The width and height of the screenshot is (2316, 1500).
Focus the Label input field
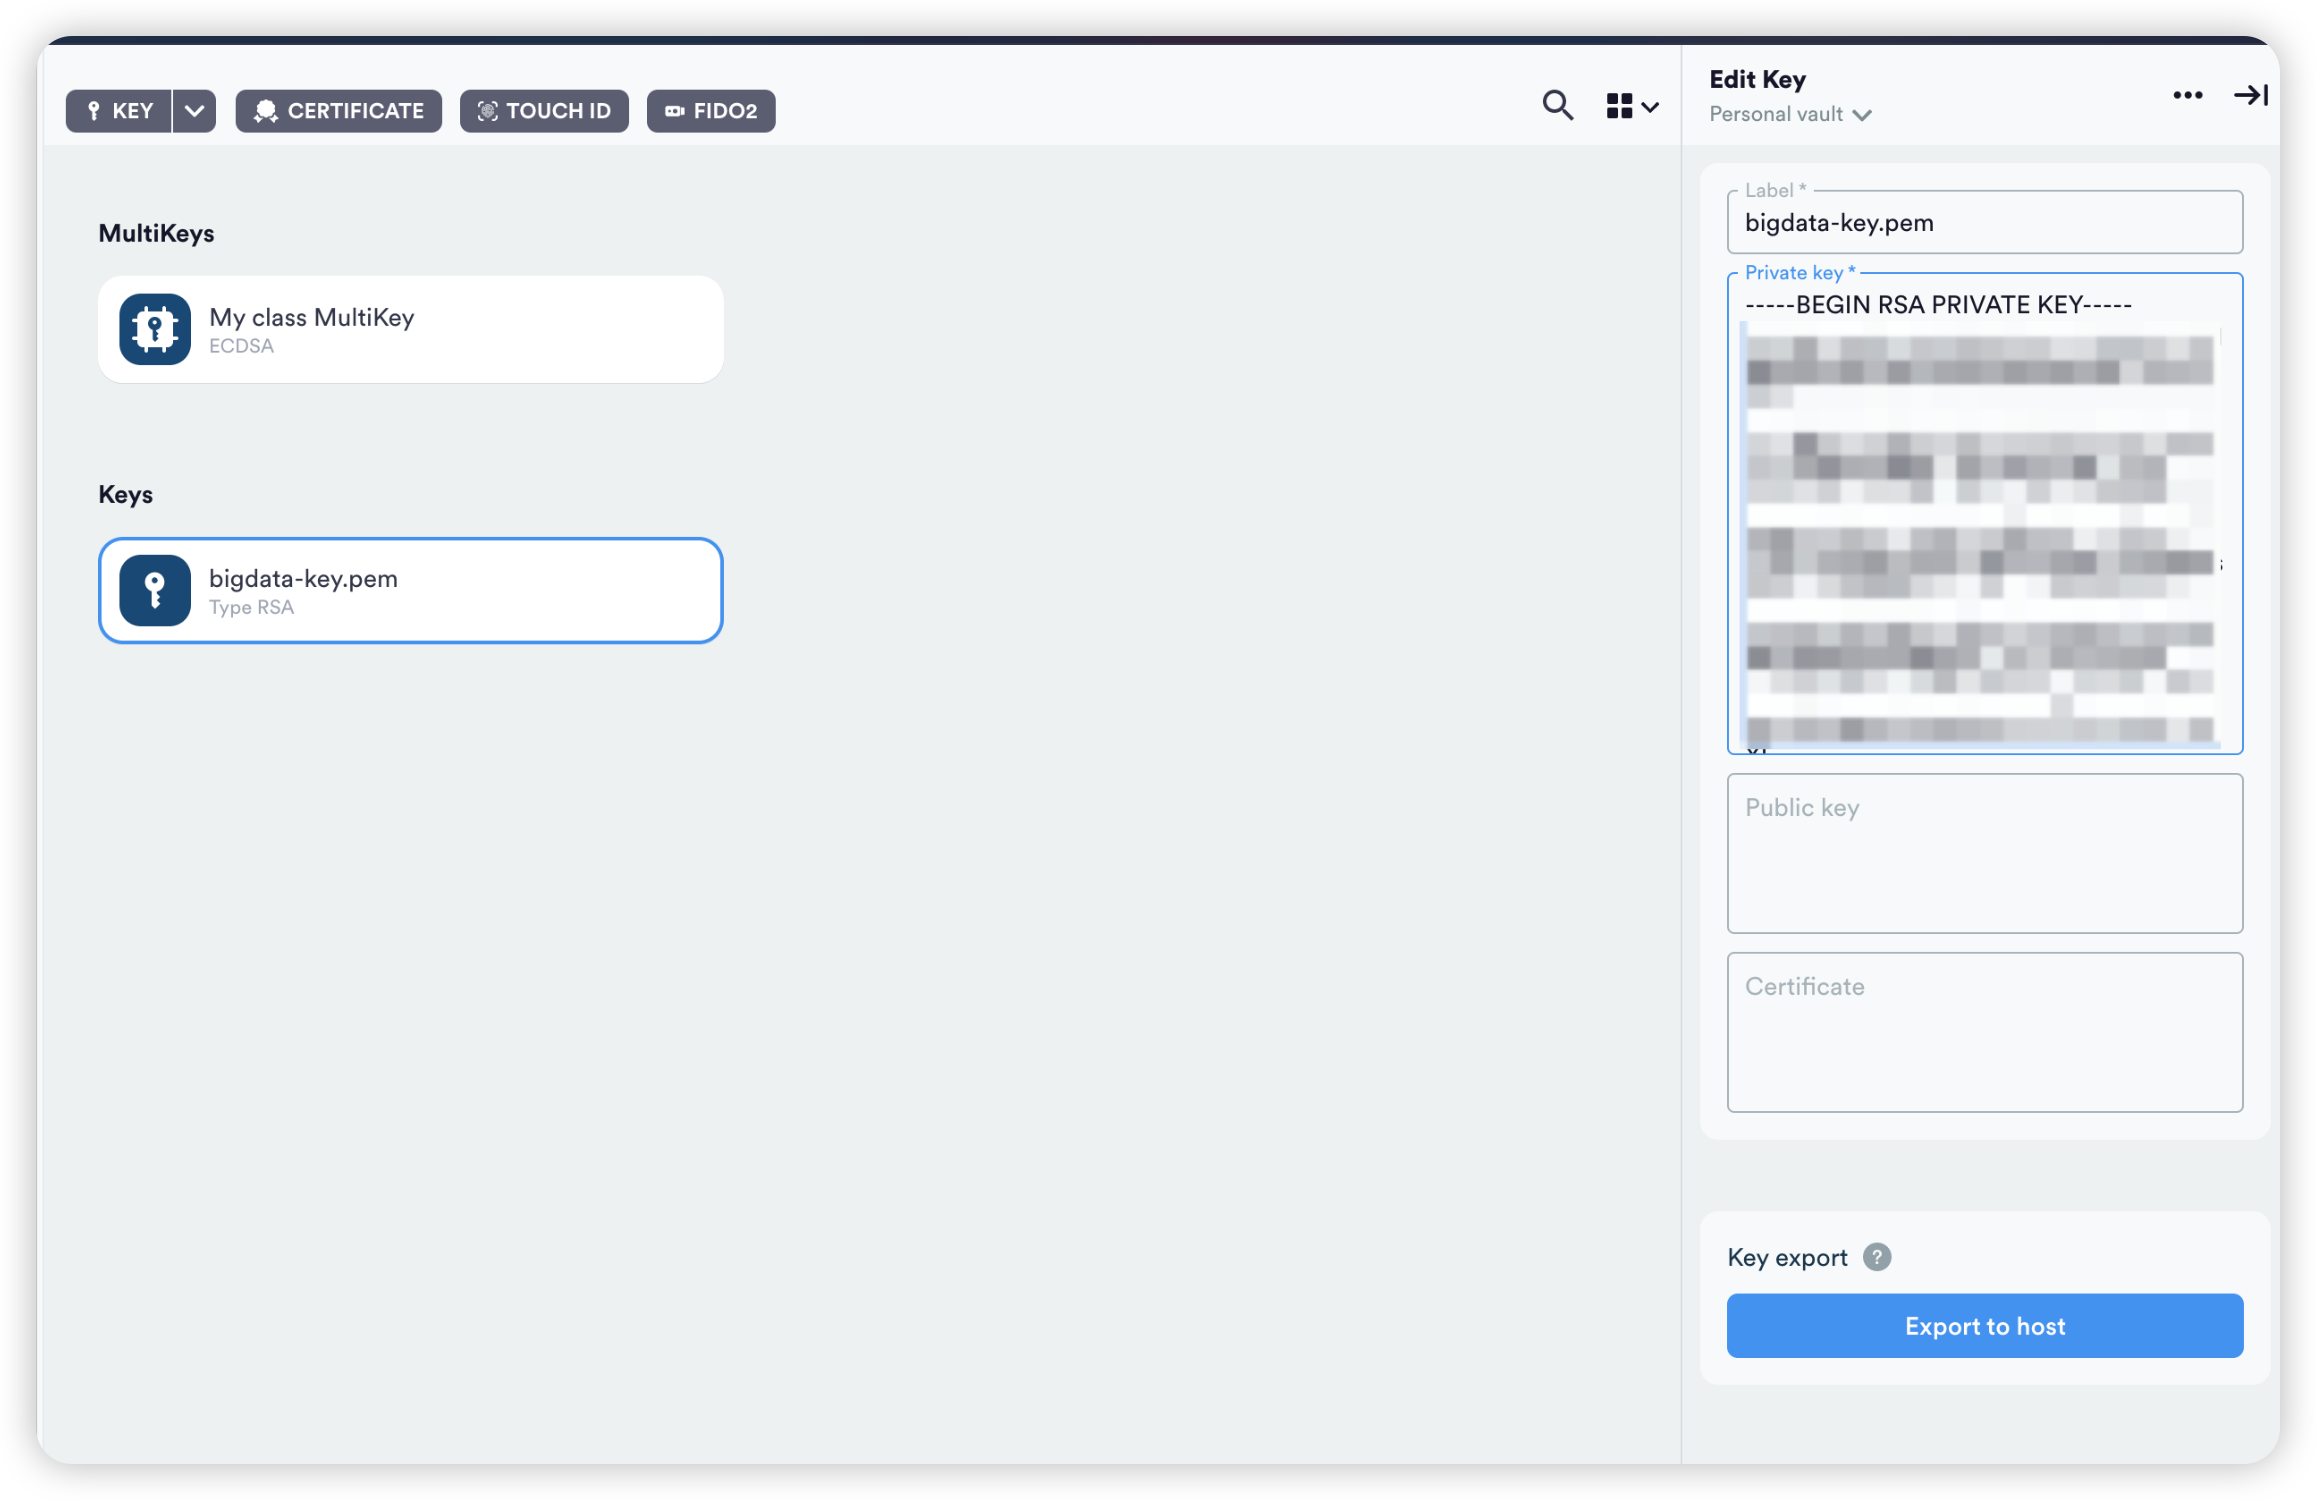click(x=1984, y=223)
